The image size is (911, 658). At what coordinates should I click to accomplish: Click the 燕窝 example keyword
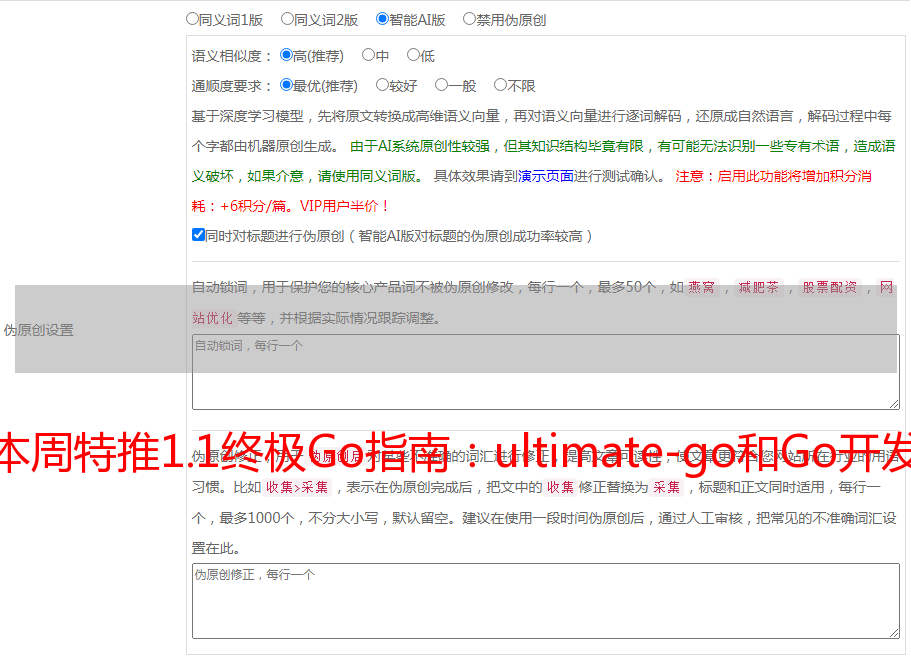point(701,287)
